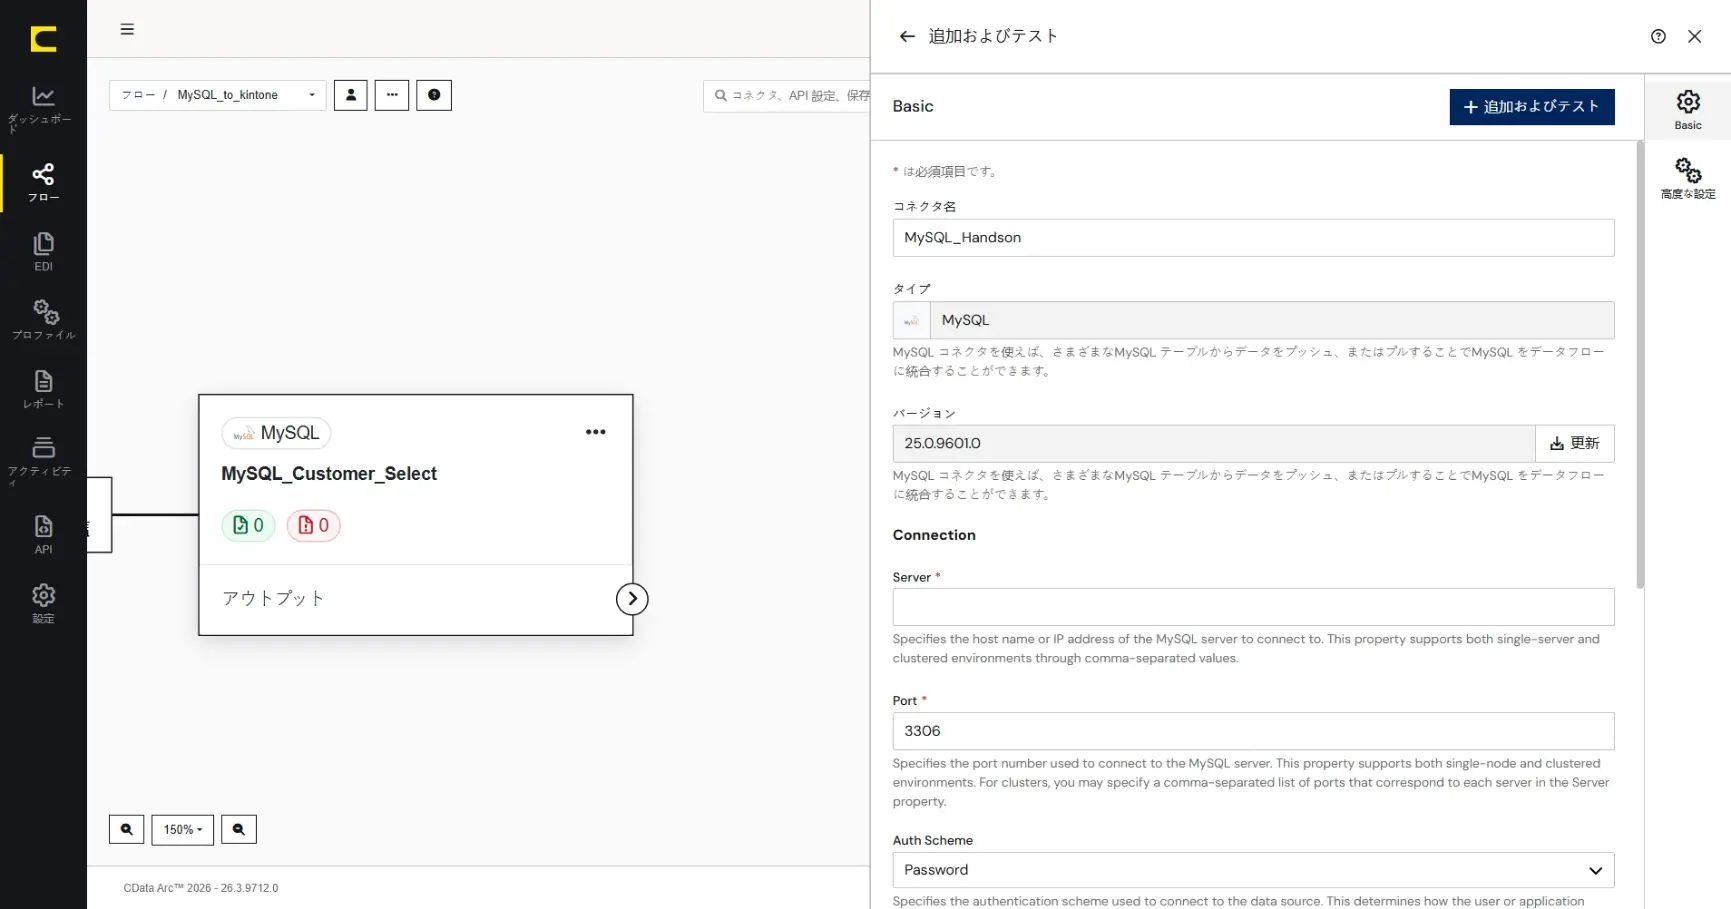Toggle the hamburger navigation menu

coord(127,29)
